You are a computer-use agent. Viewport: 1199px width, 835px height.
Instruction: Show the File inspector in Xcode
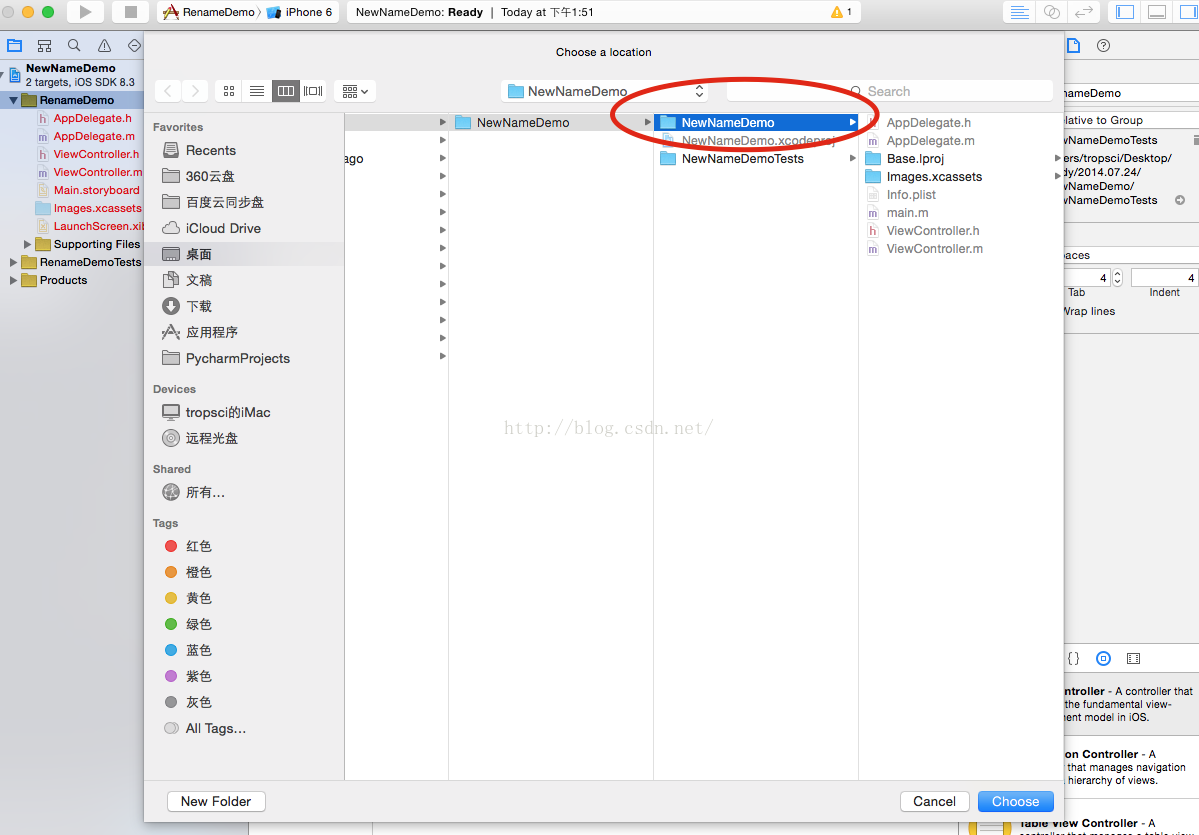pos(1074,46)
